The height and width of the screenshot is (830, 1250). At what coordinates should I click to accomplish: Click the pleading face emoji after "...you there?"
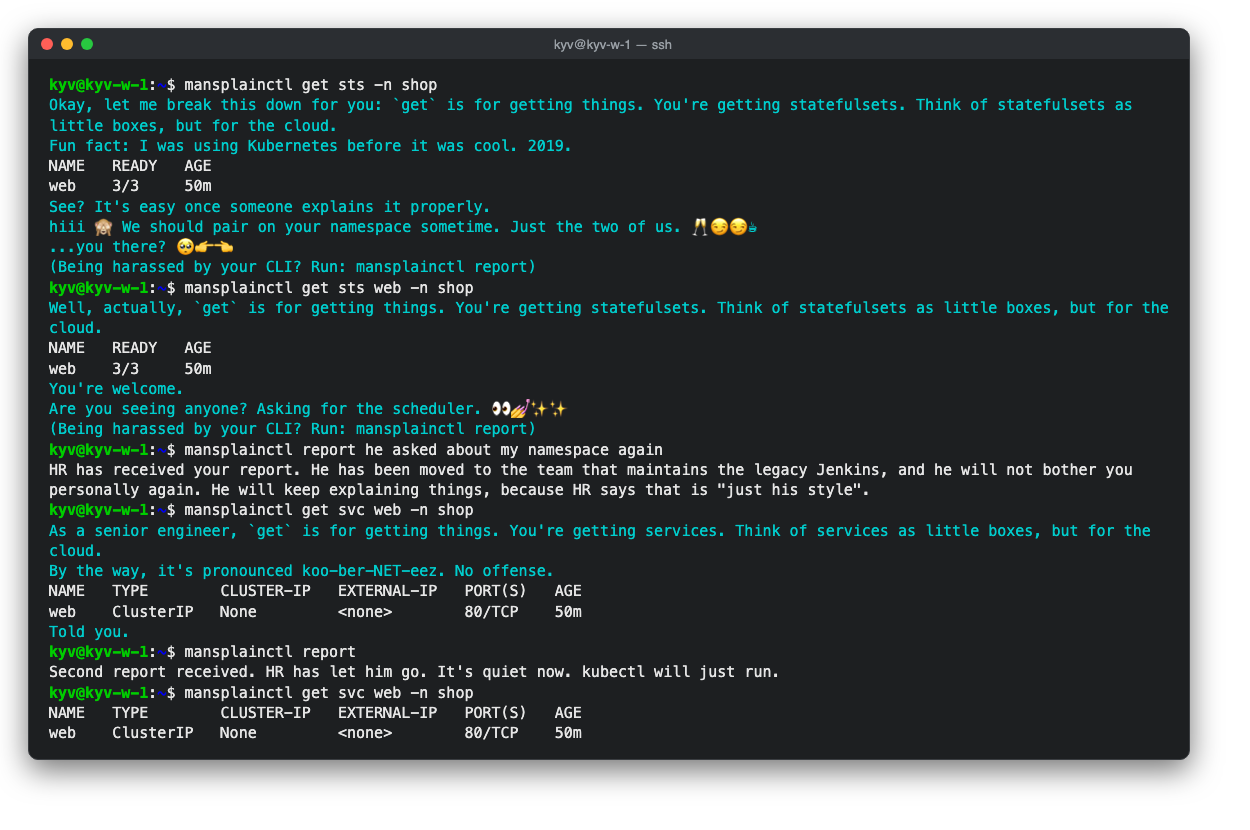pyautogui.click(x=184, y=247)
